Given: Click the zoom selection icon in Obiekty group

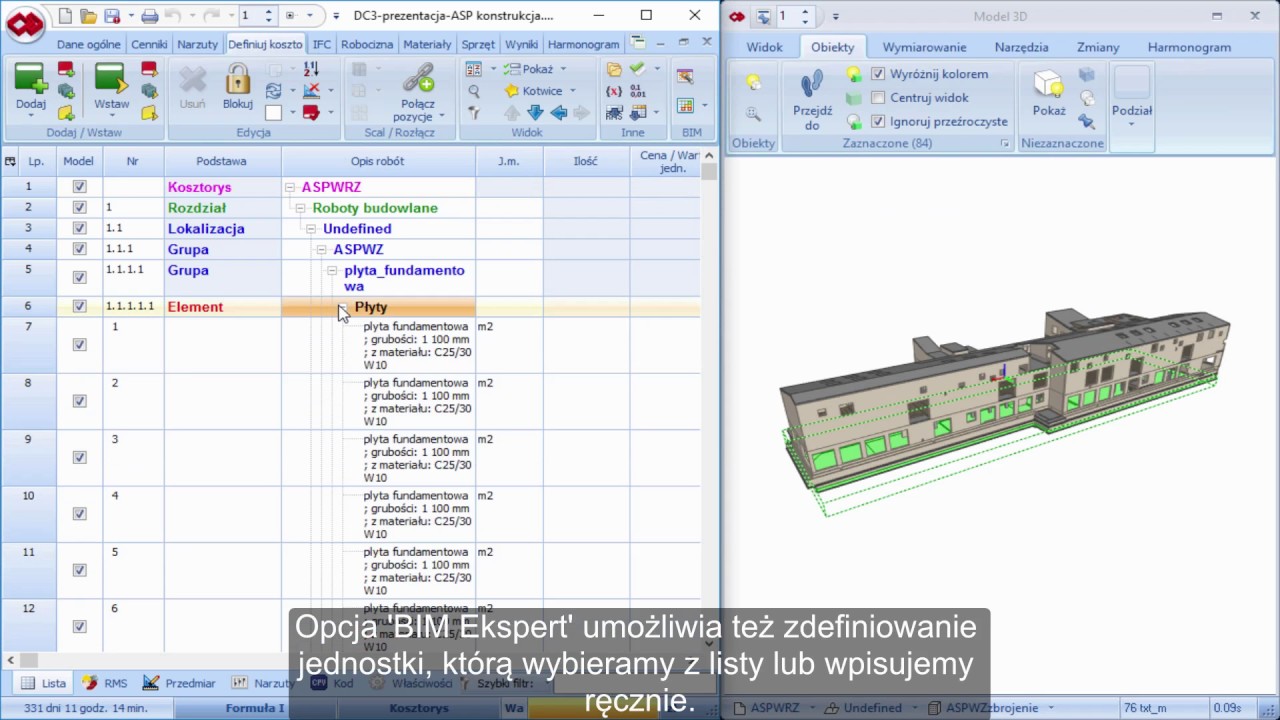Looking at the screenshot, I should 753,114.
